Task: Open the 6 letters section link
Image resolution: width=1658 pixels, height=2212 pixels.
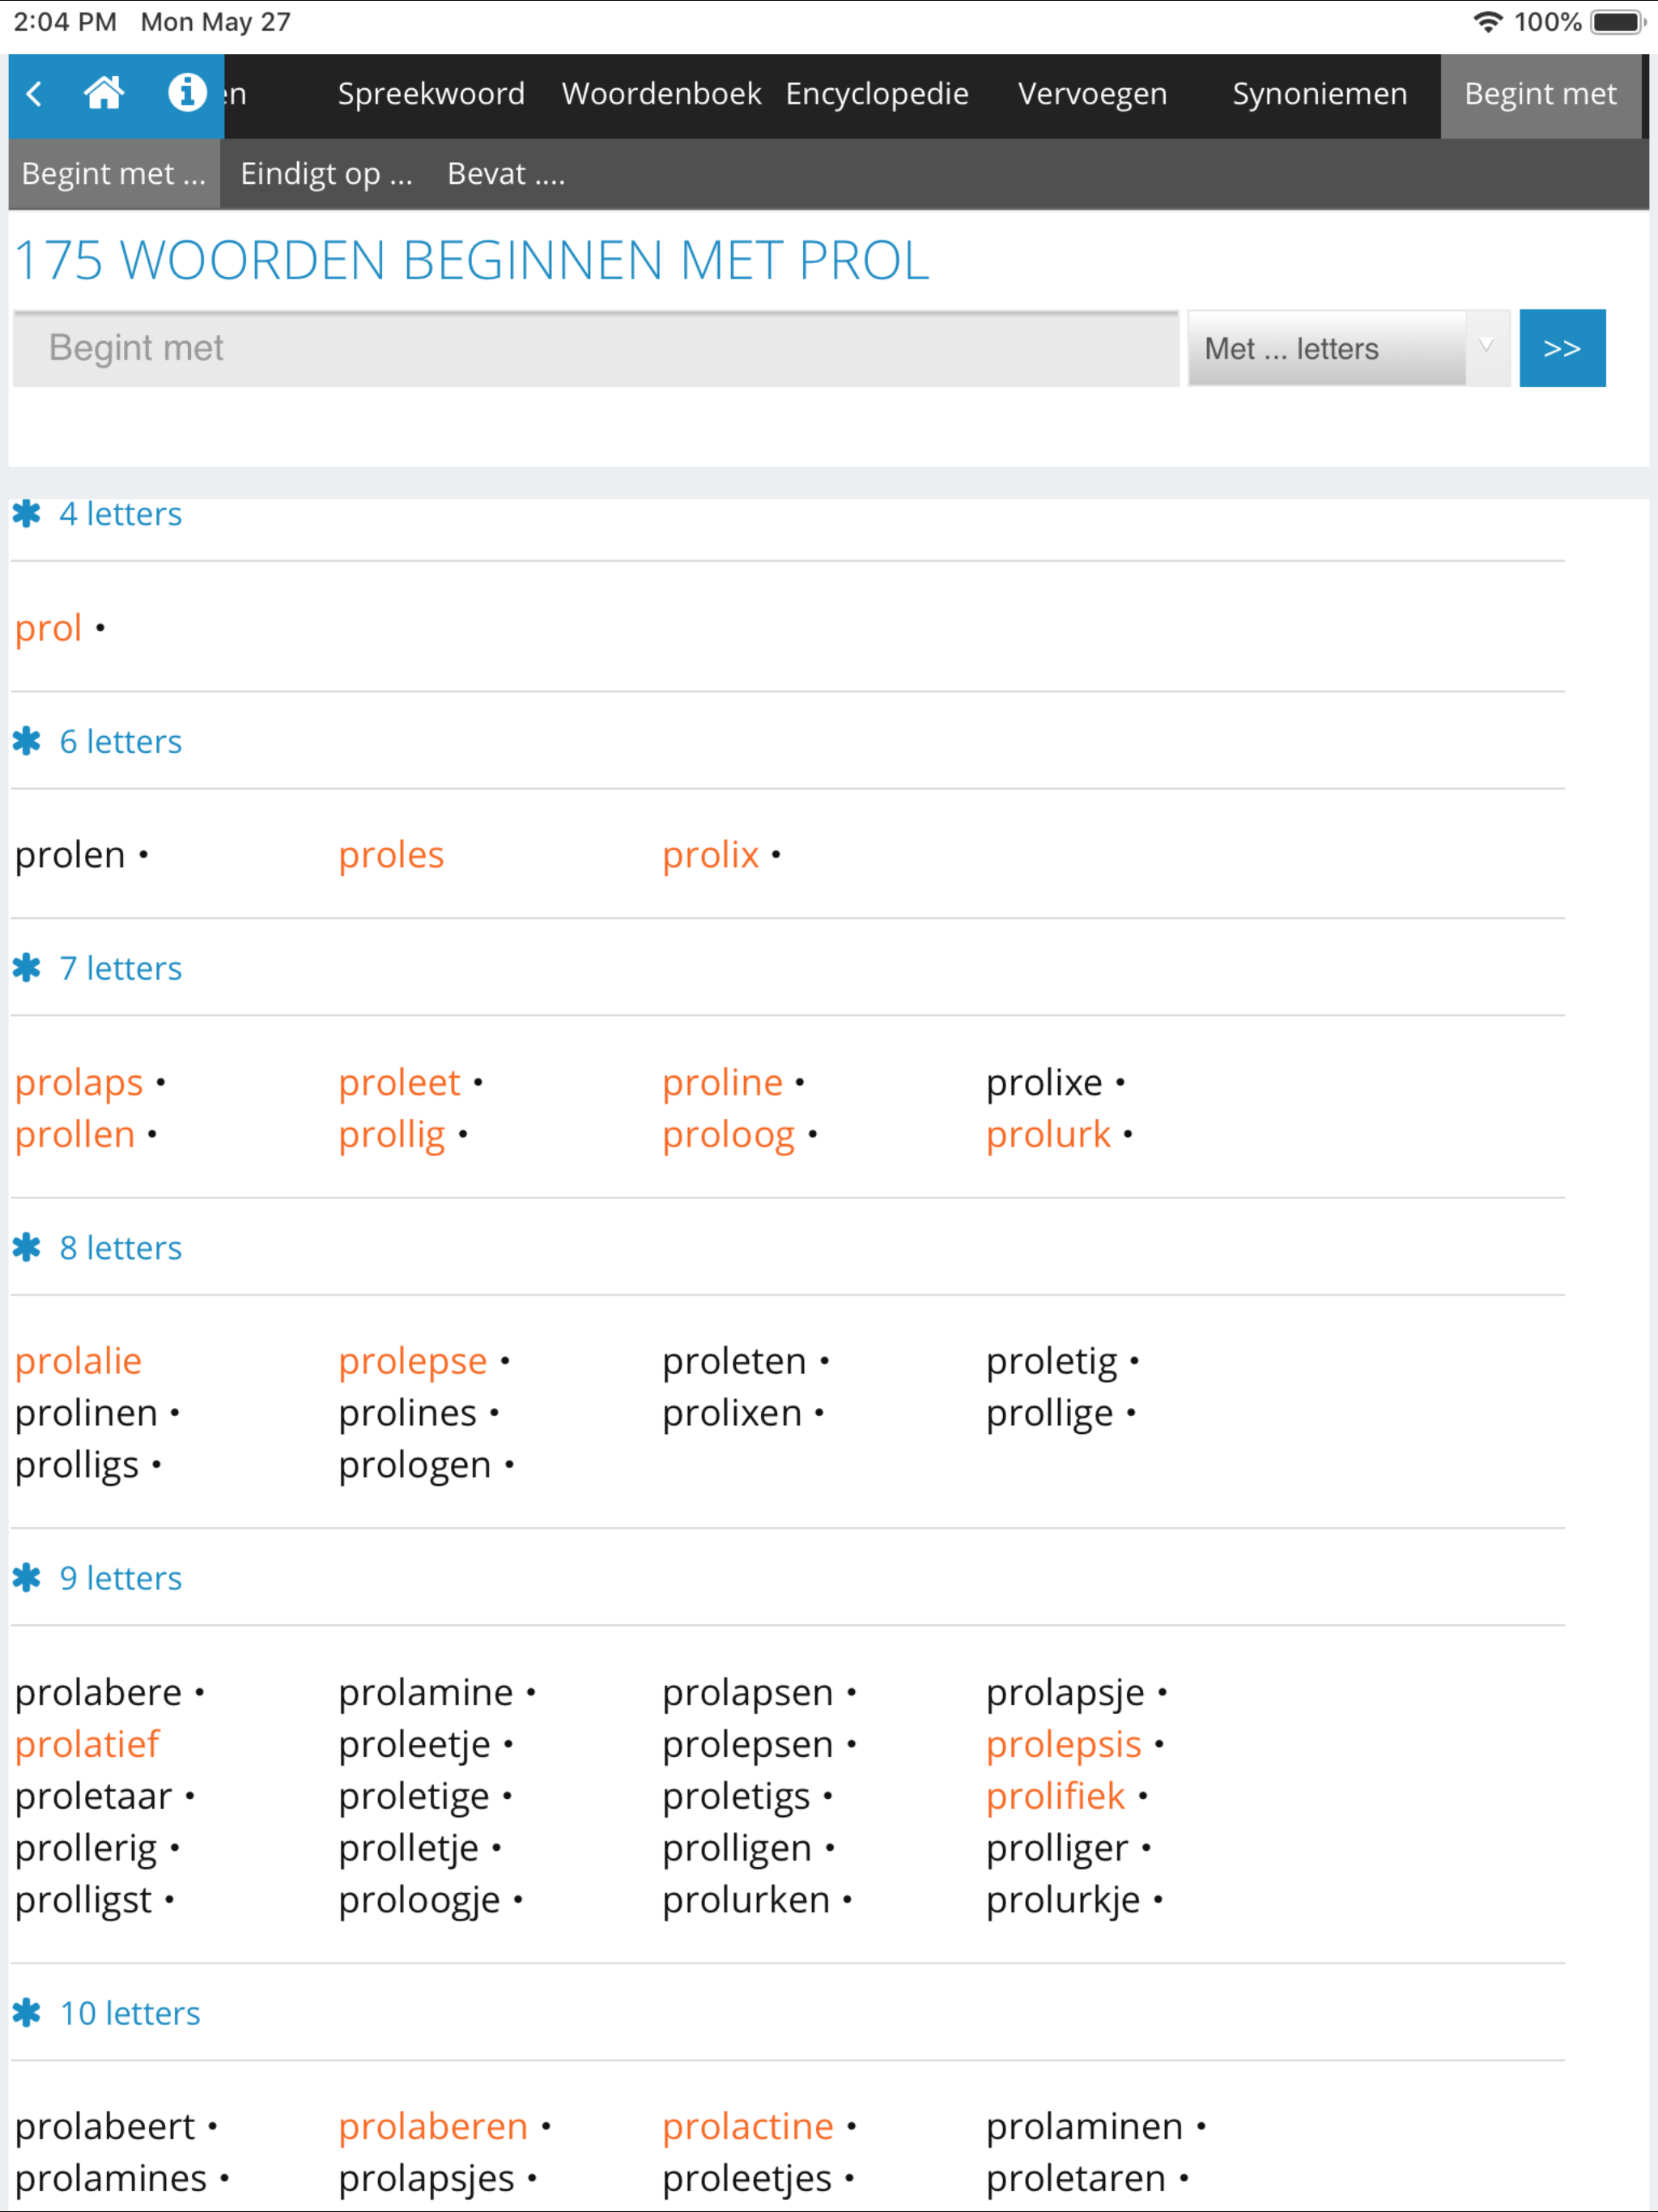Action: pyautogui.click(x=120, y=741)
